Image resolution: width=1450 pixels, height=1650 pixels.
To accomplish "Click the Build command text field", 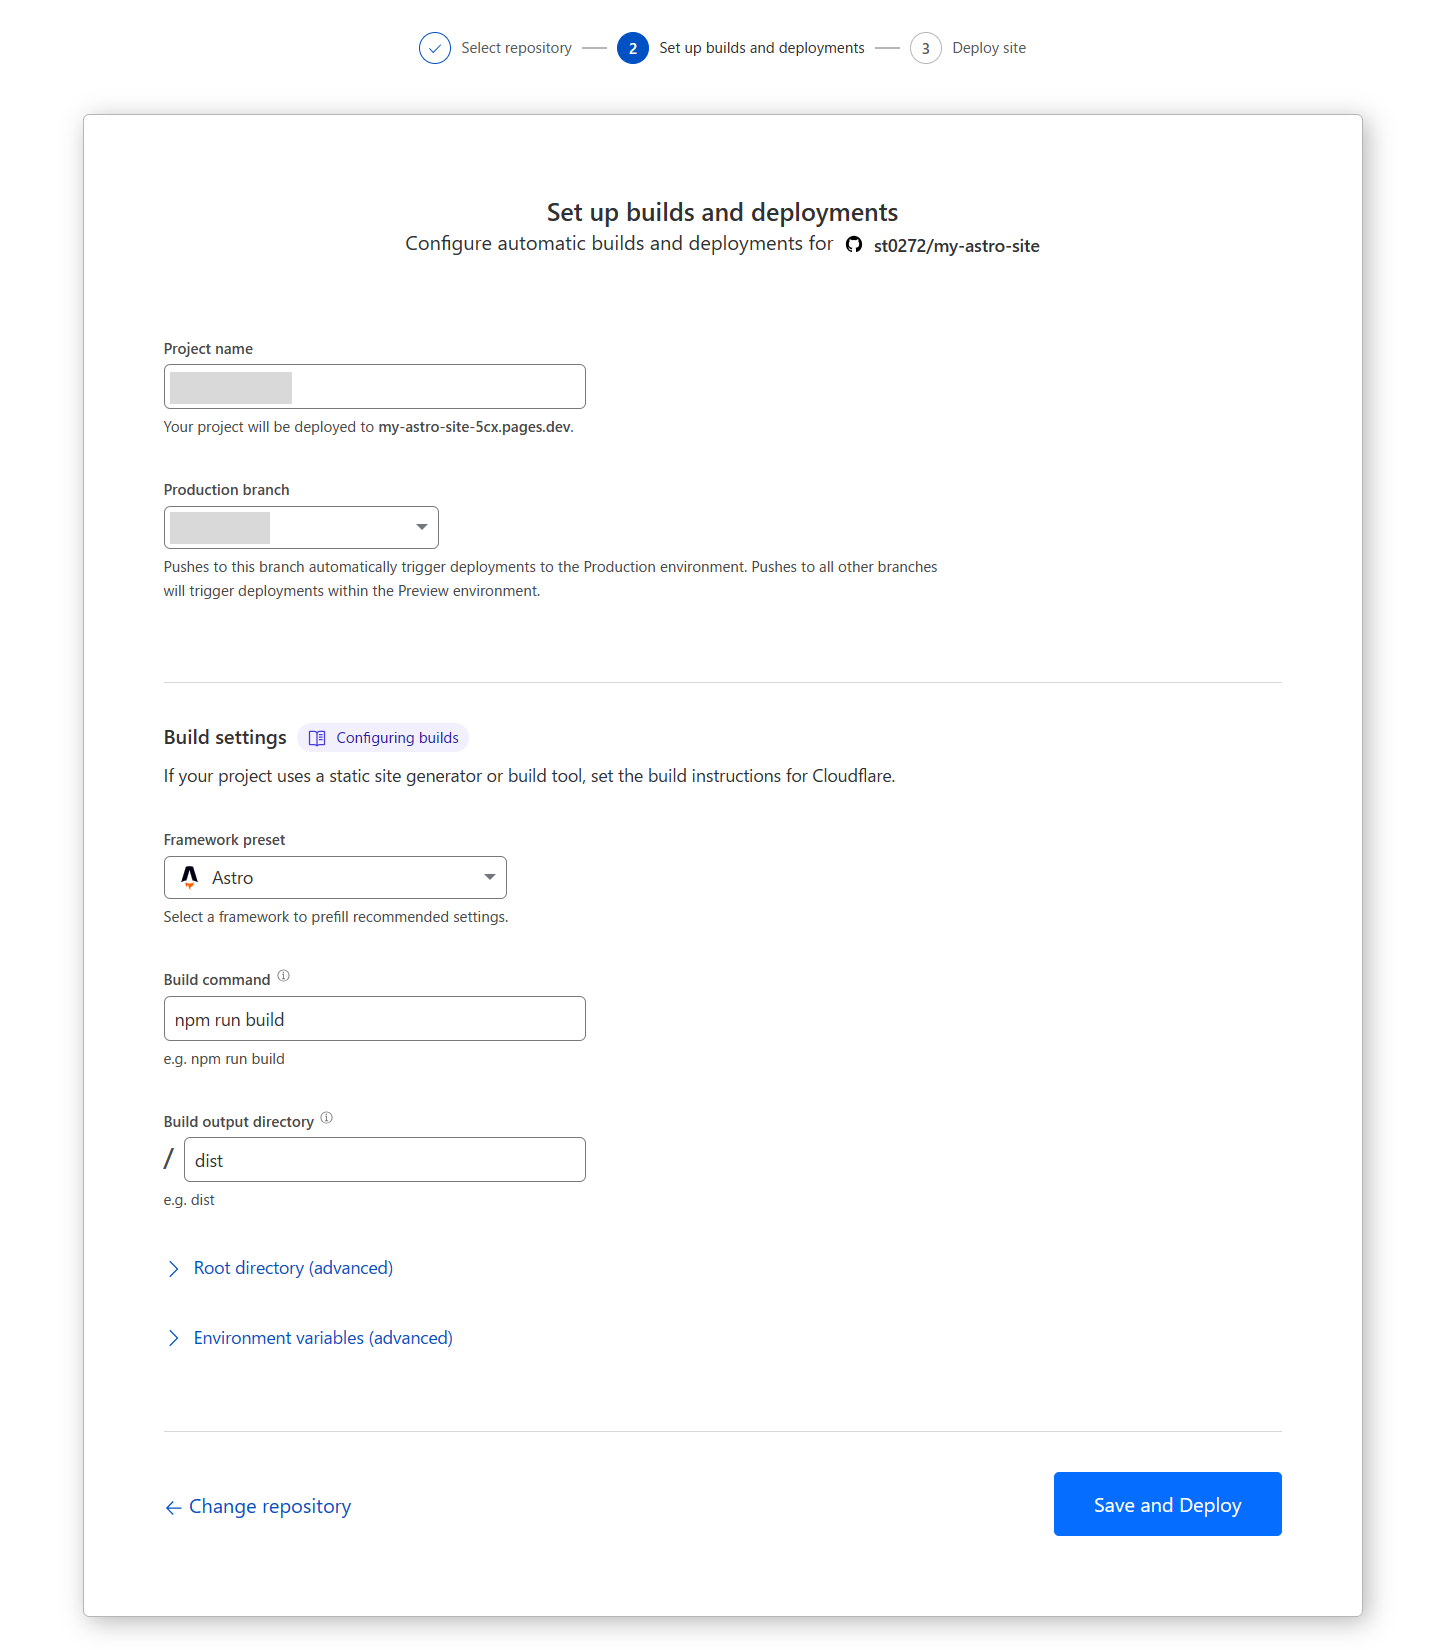I will click(x=375, y=1018).
